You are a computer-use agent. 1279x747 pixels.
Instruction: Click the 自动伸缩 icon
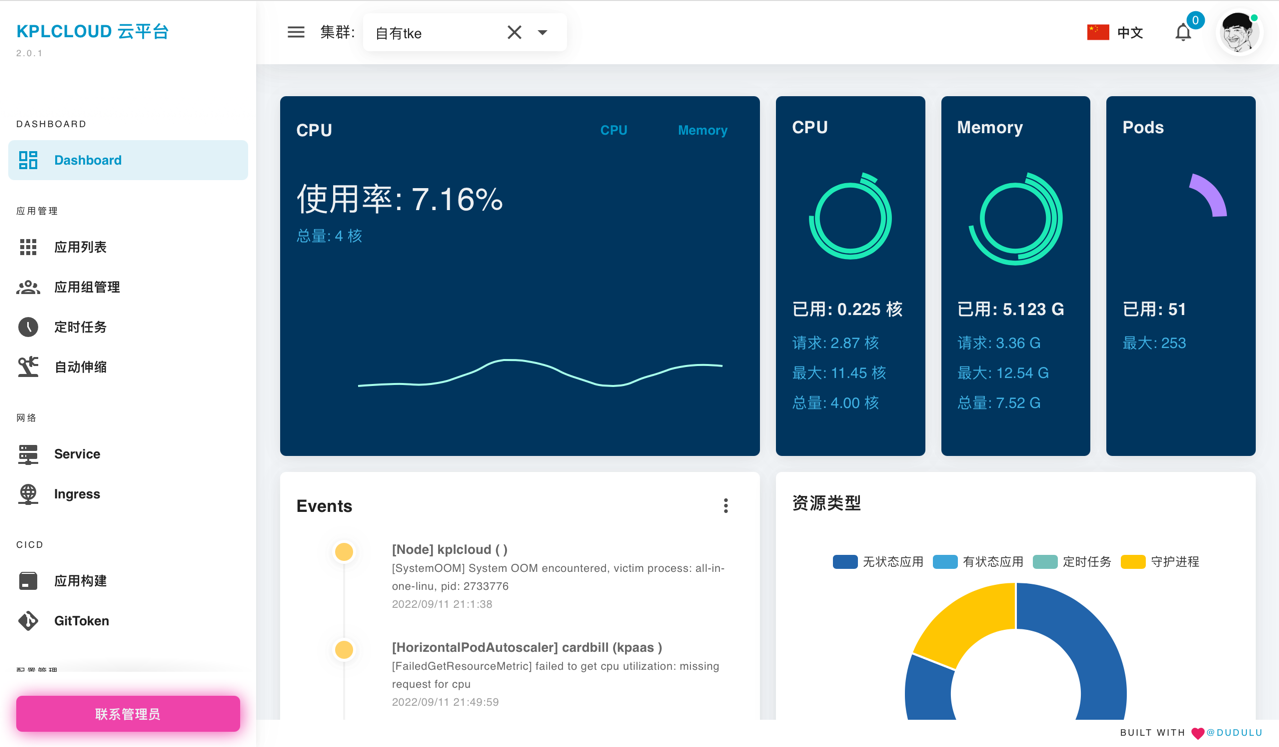click(28, 366)
